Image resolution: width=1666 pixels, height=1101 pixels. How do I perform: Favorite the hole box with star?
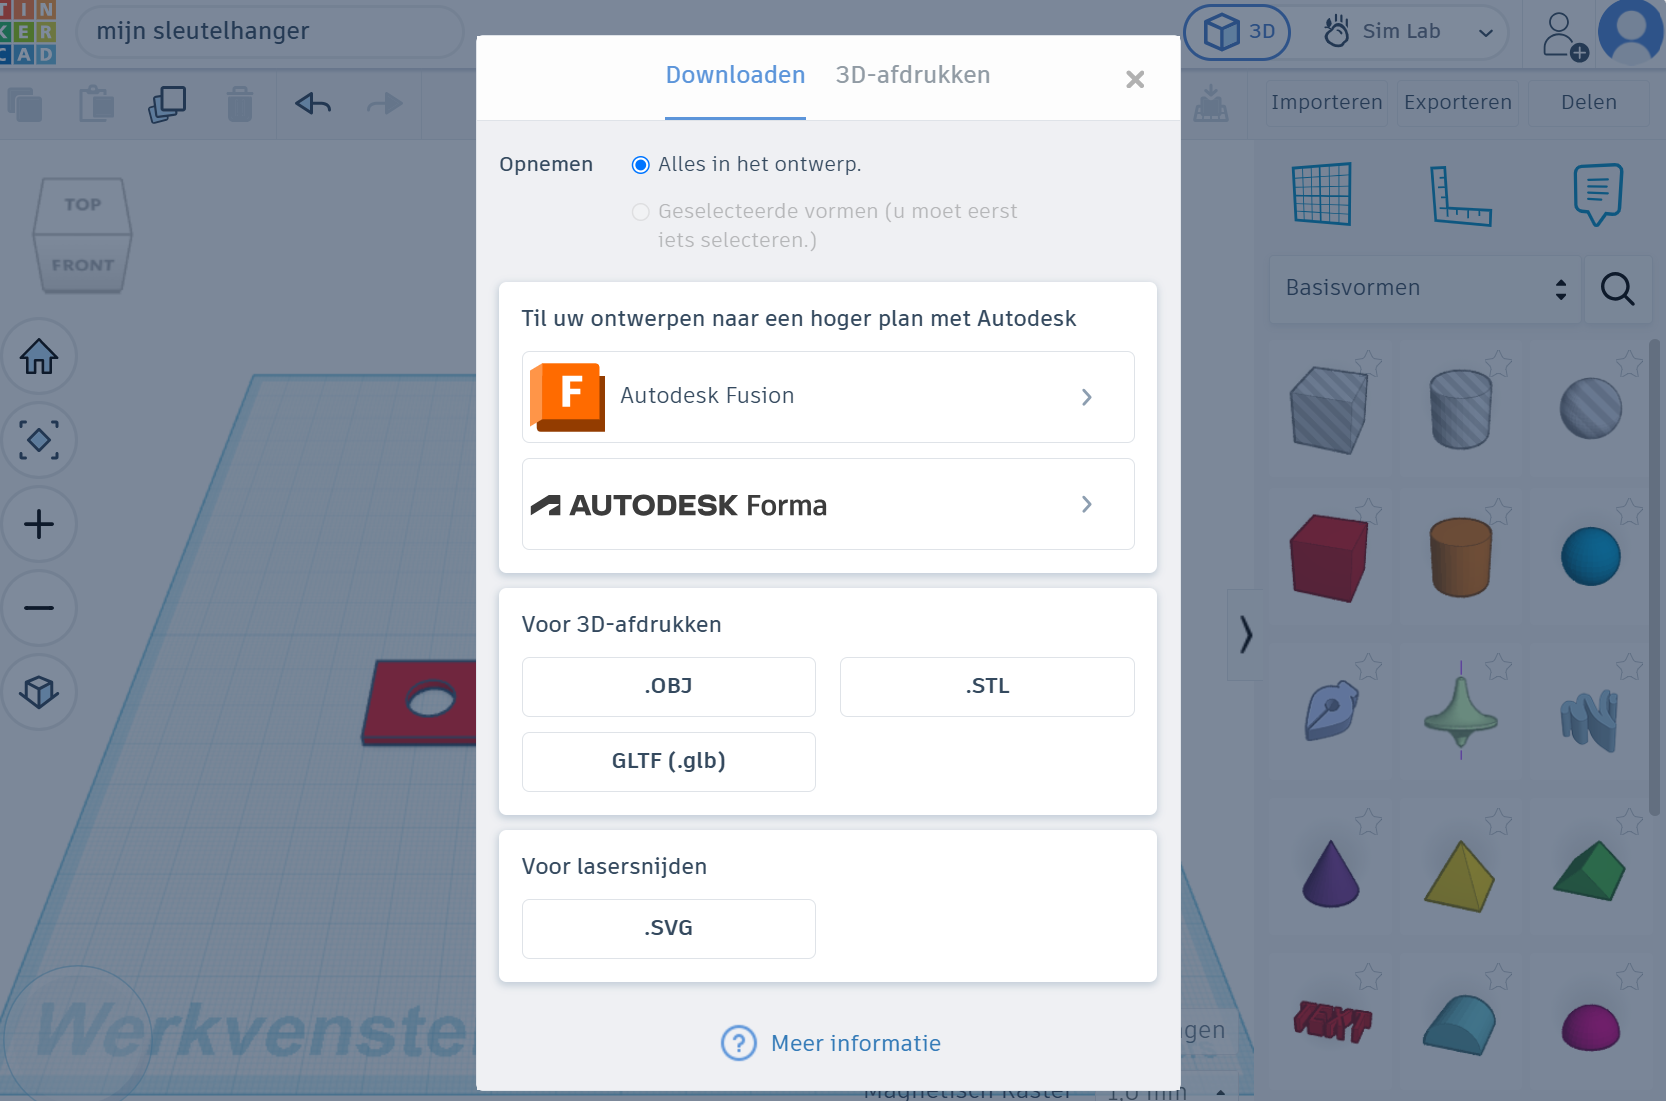[1368, 364]
